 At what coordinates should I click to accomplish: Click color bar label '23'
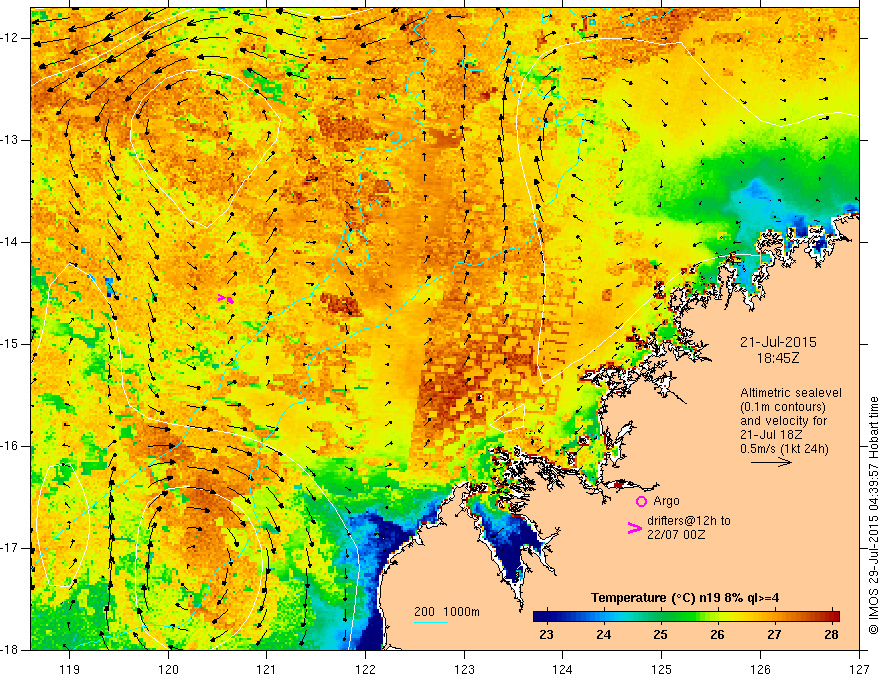(546, 635)
